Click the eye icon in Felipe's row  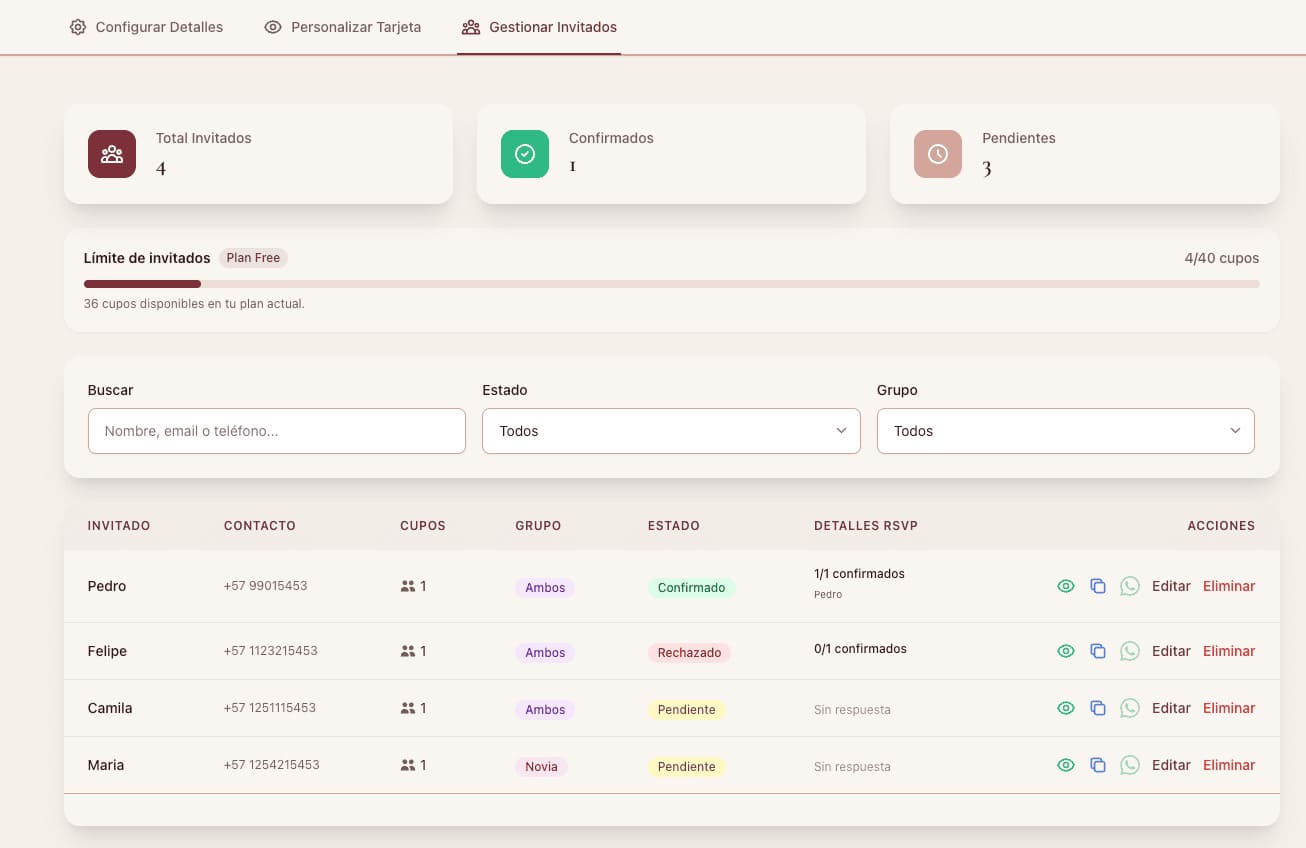[1066, 651]
